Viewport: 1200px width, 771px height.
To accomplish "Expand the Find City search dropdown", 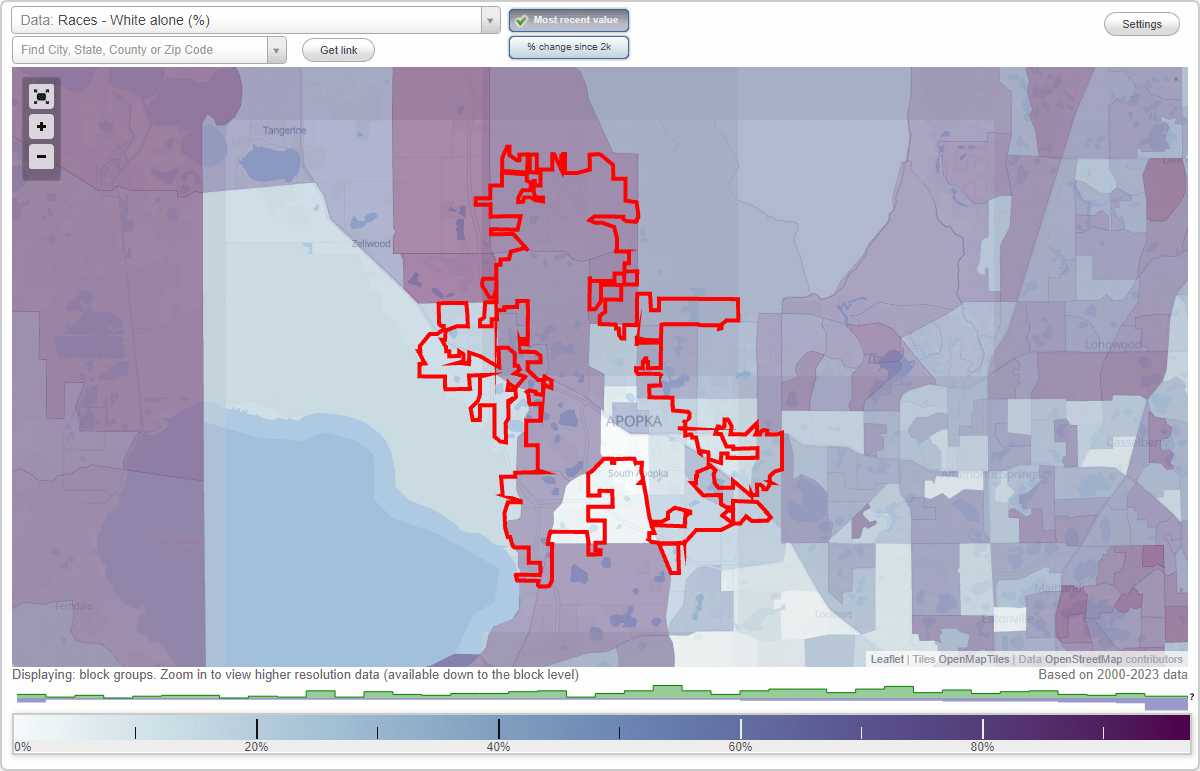I will pos(277,49).
